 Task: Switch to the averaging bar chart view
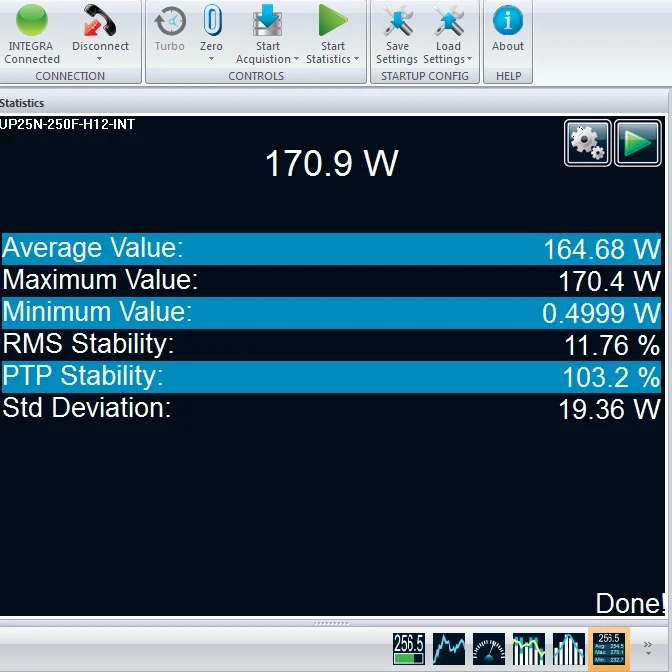529,647
